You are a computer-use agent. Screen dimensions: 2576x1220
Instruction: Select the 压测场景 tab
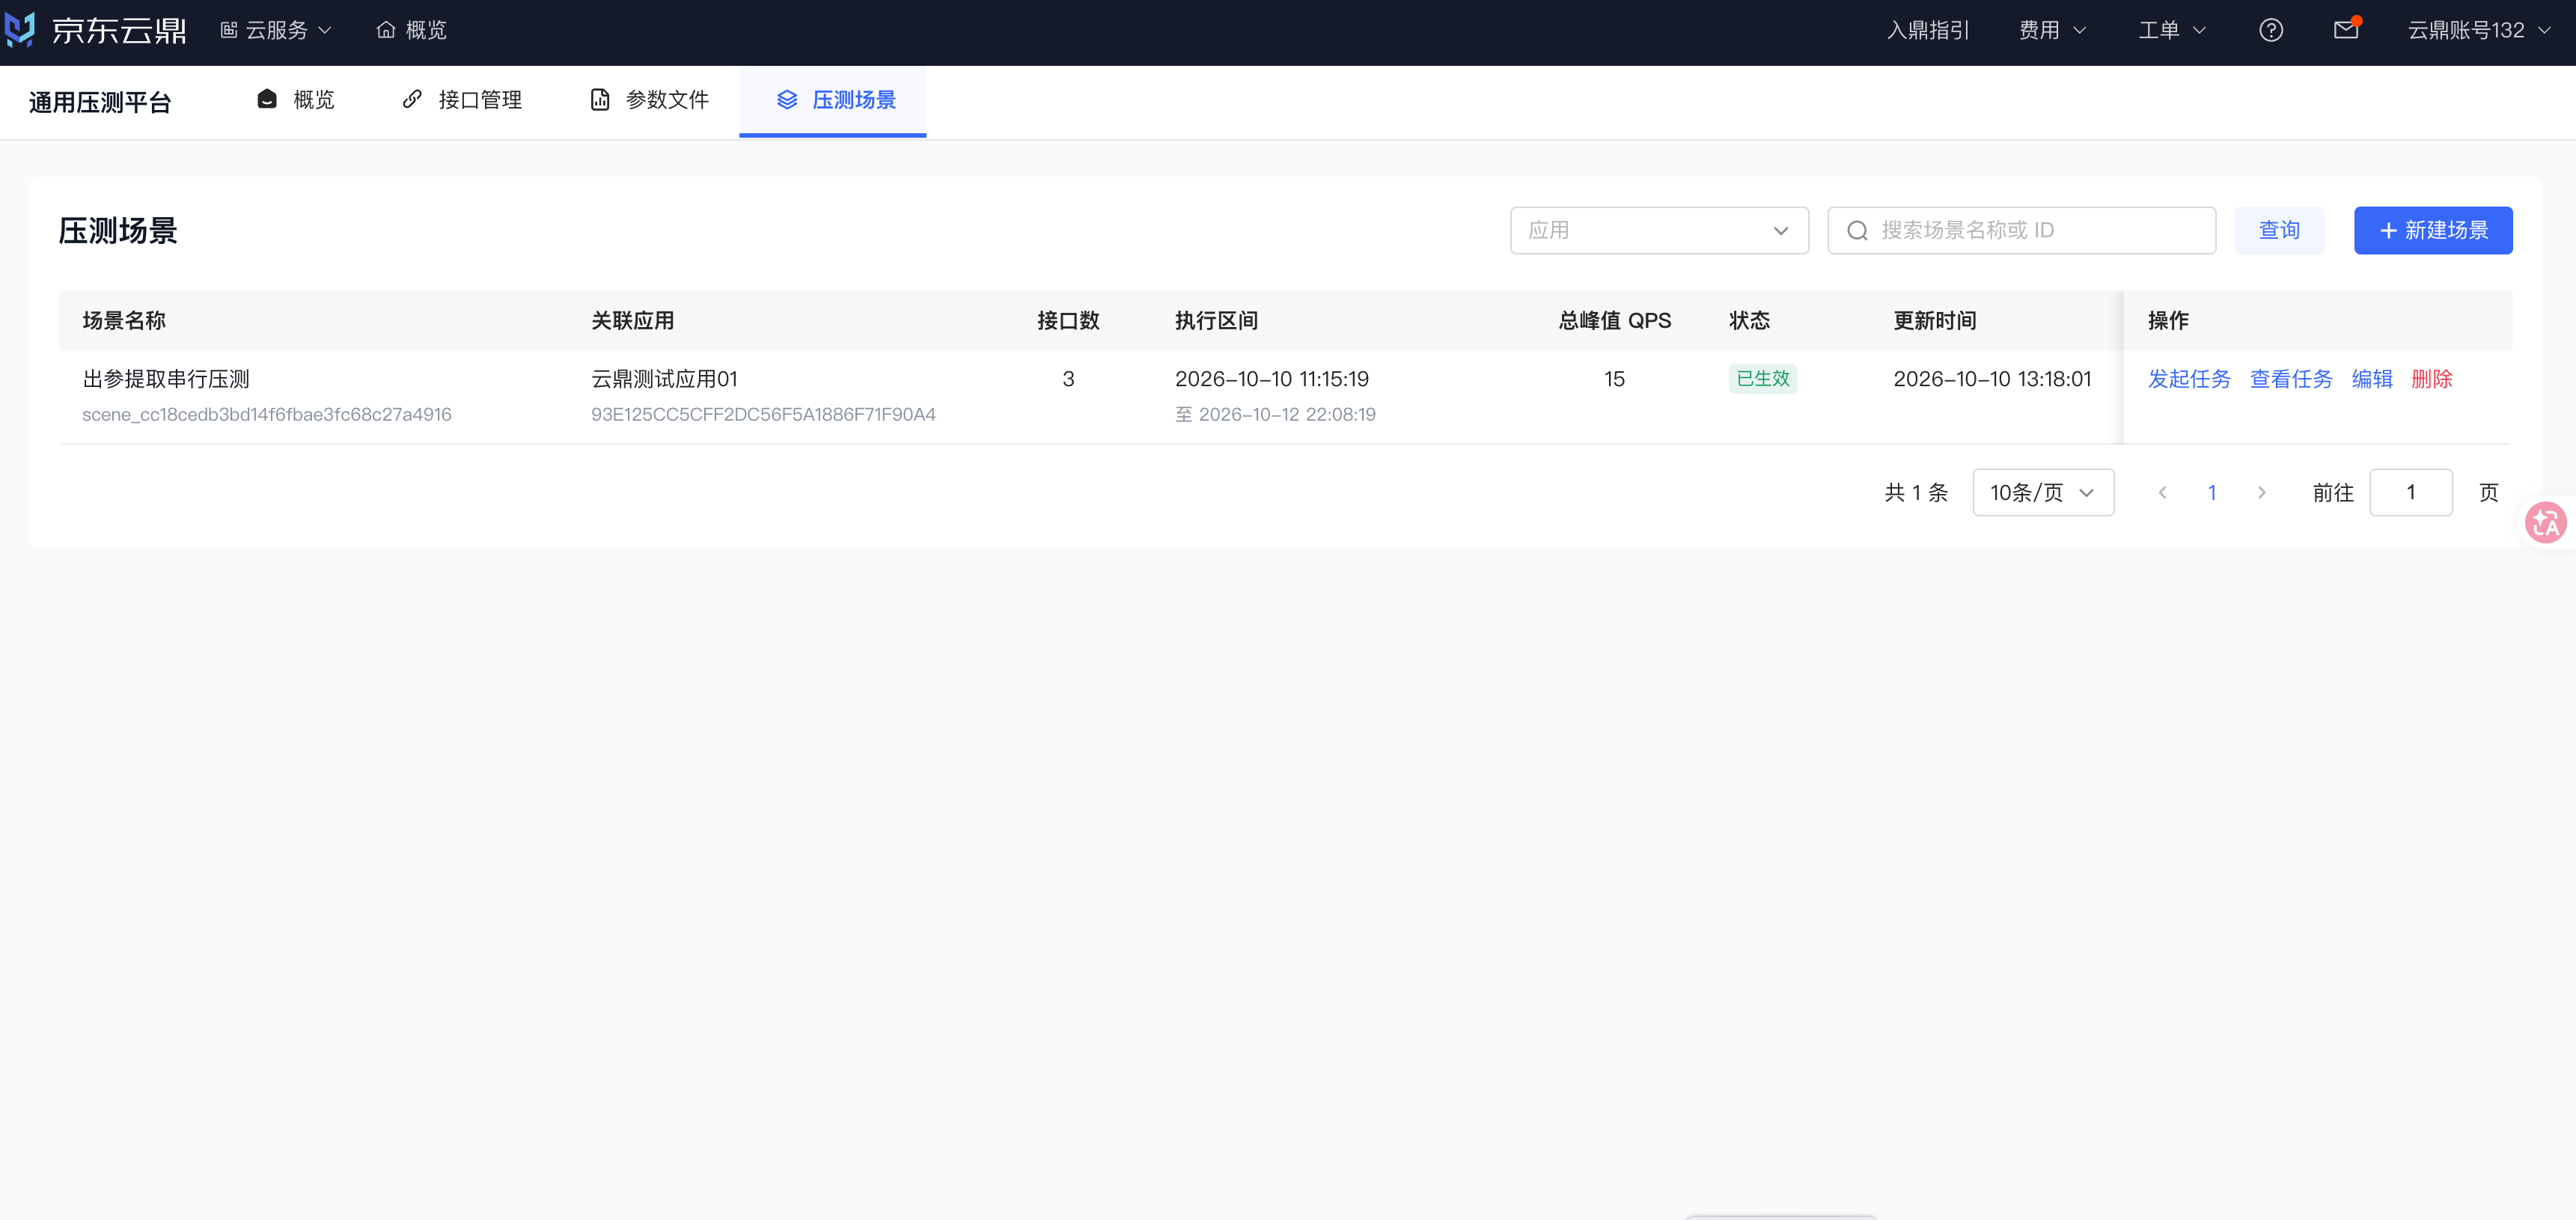coord(833,100)
